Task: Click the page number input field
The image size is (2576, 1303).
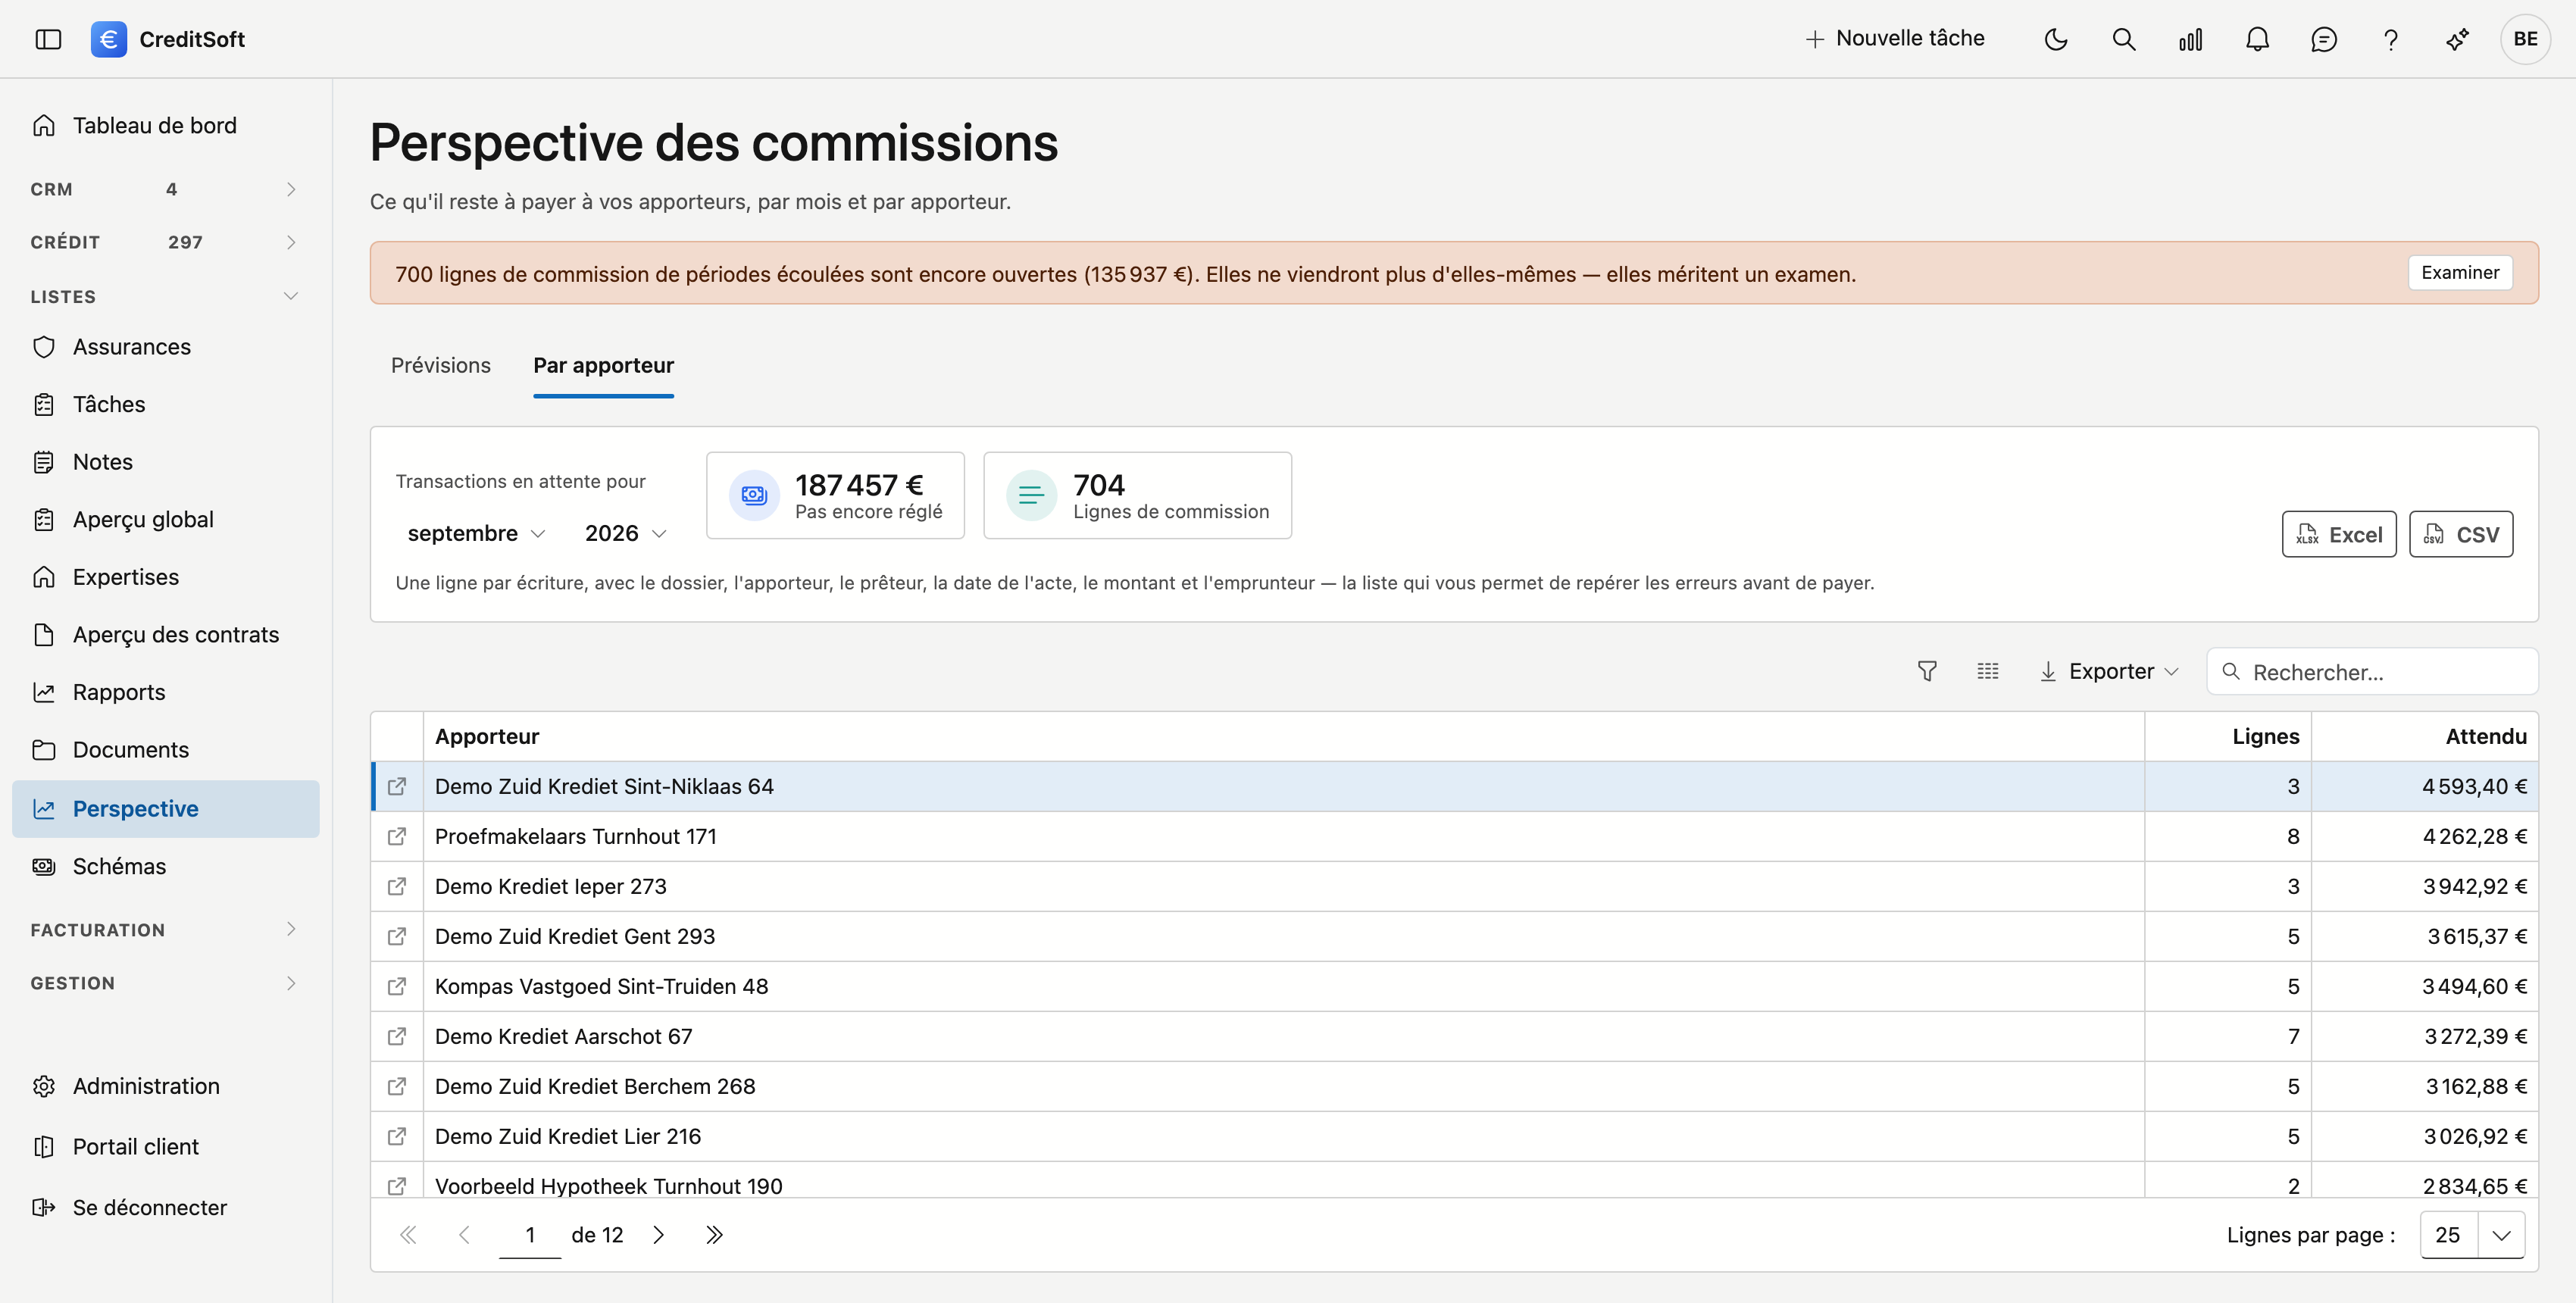Action: point(530,1235)
